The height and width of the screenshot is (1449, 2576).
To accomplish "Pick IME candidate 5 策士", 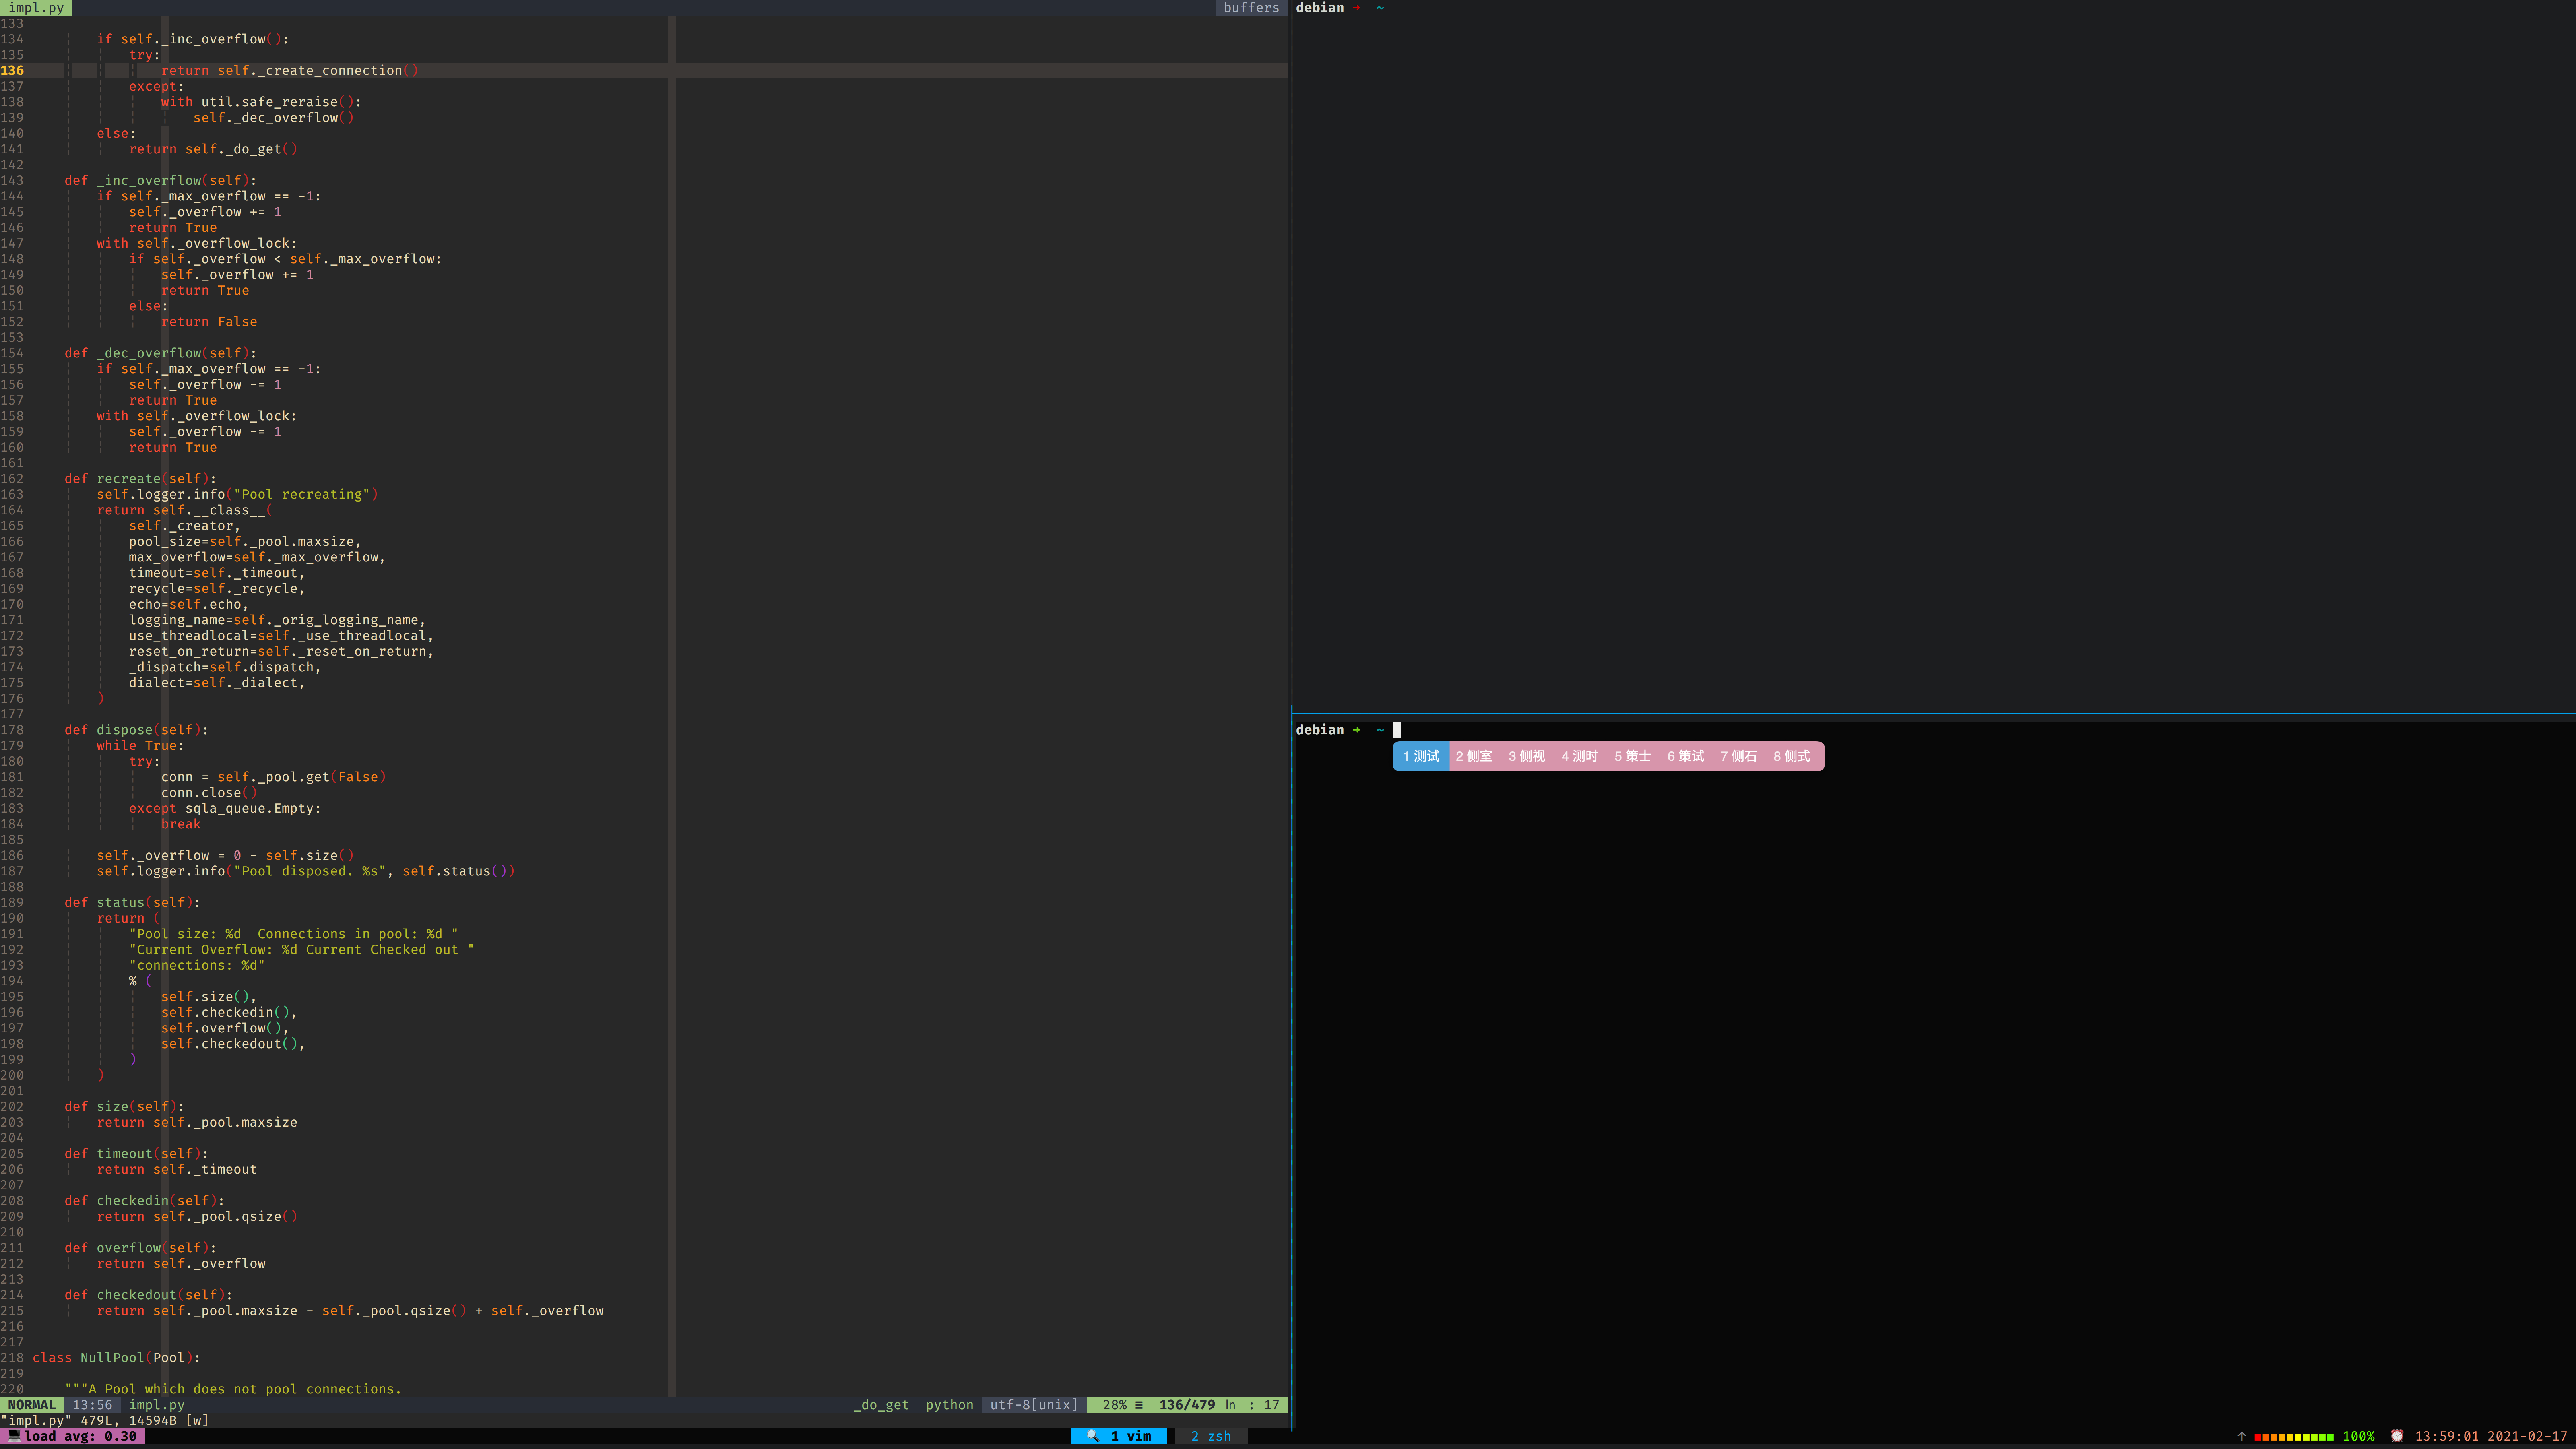I will point(1632,756).
